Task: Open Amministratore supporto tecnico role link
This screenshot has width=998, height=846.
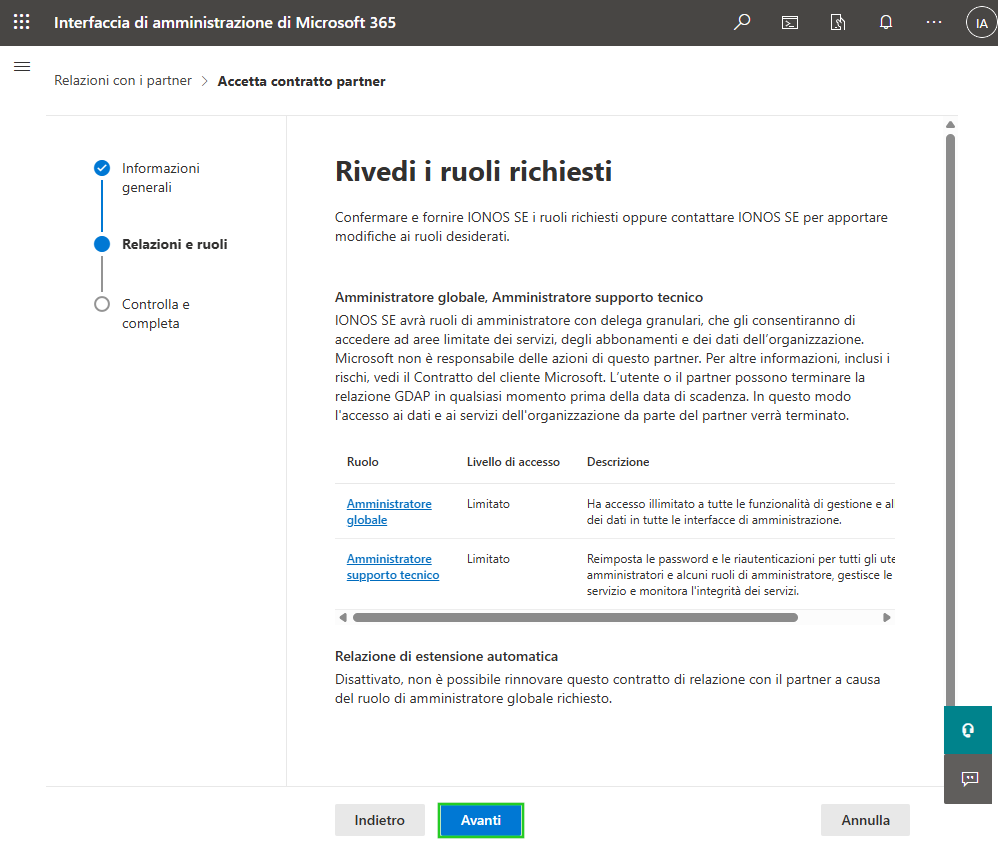Action: [x=393, y=567]
